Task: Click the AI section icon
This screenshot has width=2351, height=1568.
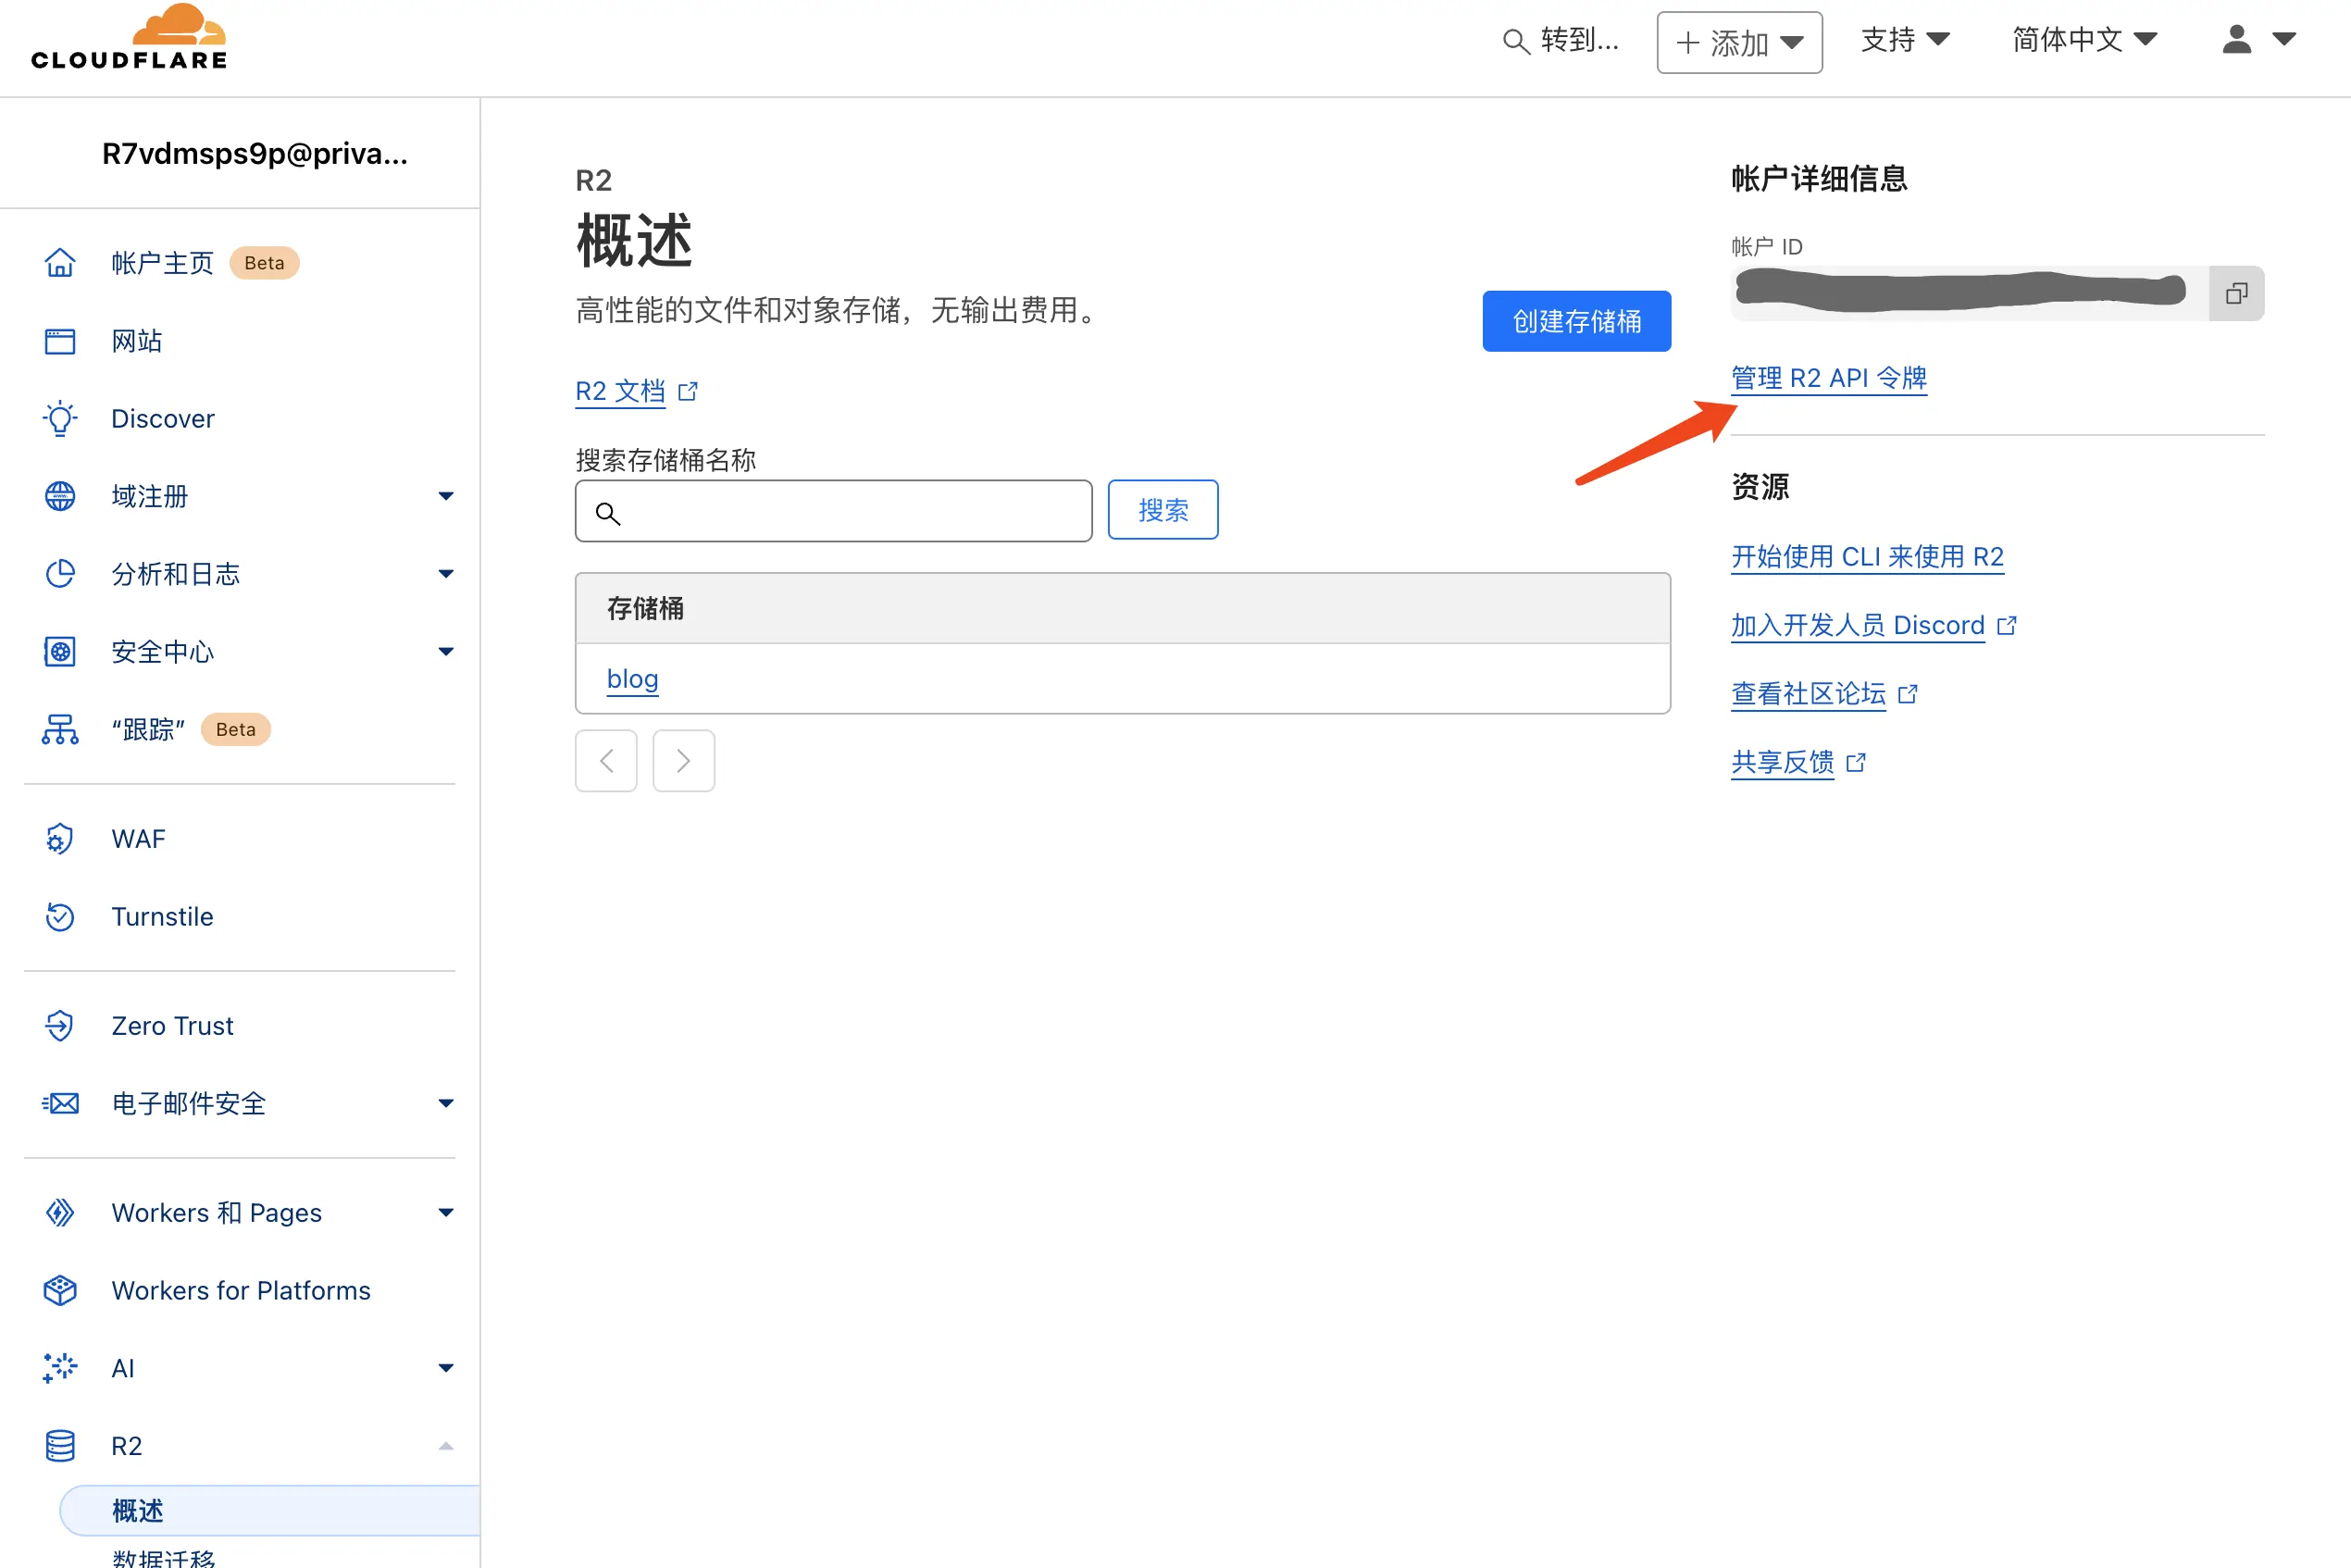Action: click(x=57, y=1367)
